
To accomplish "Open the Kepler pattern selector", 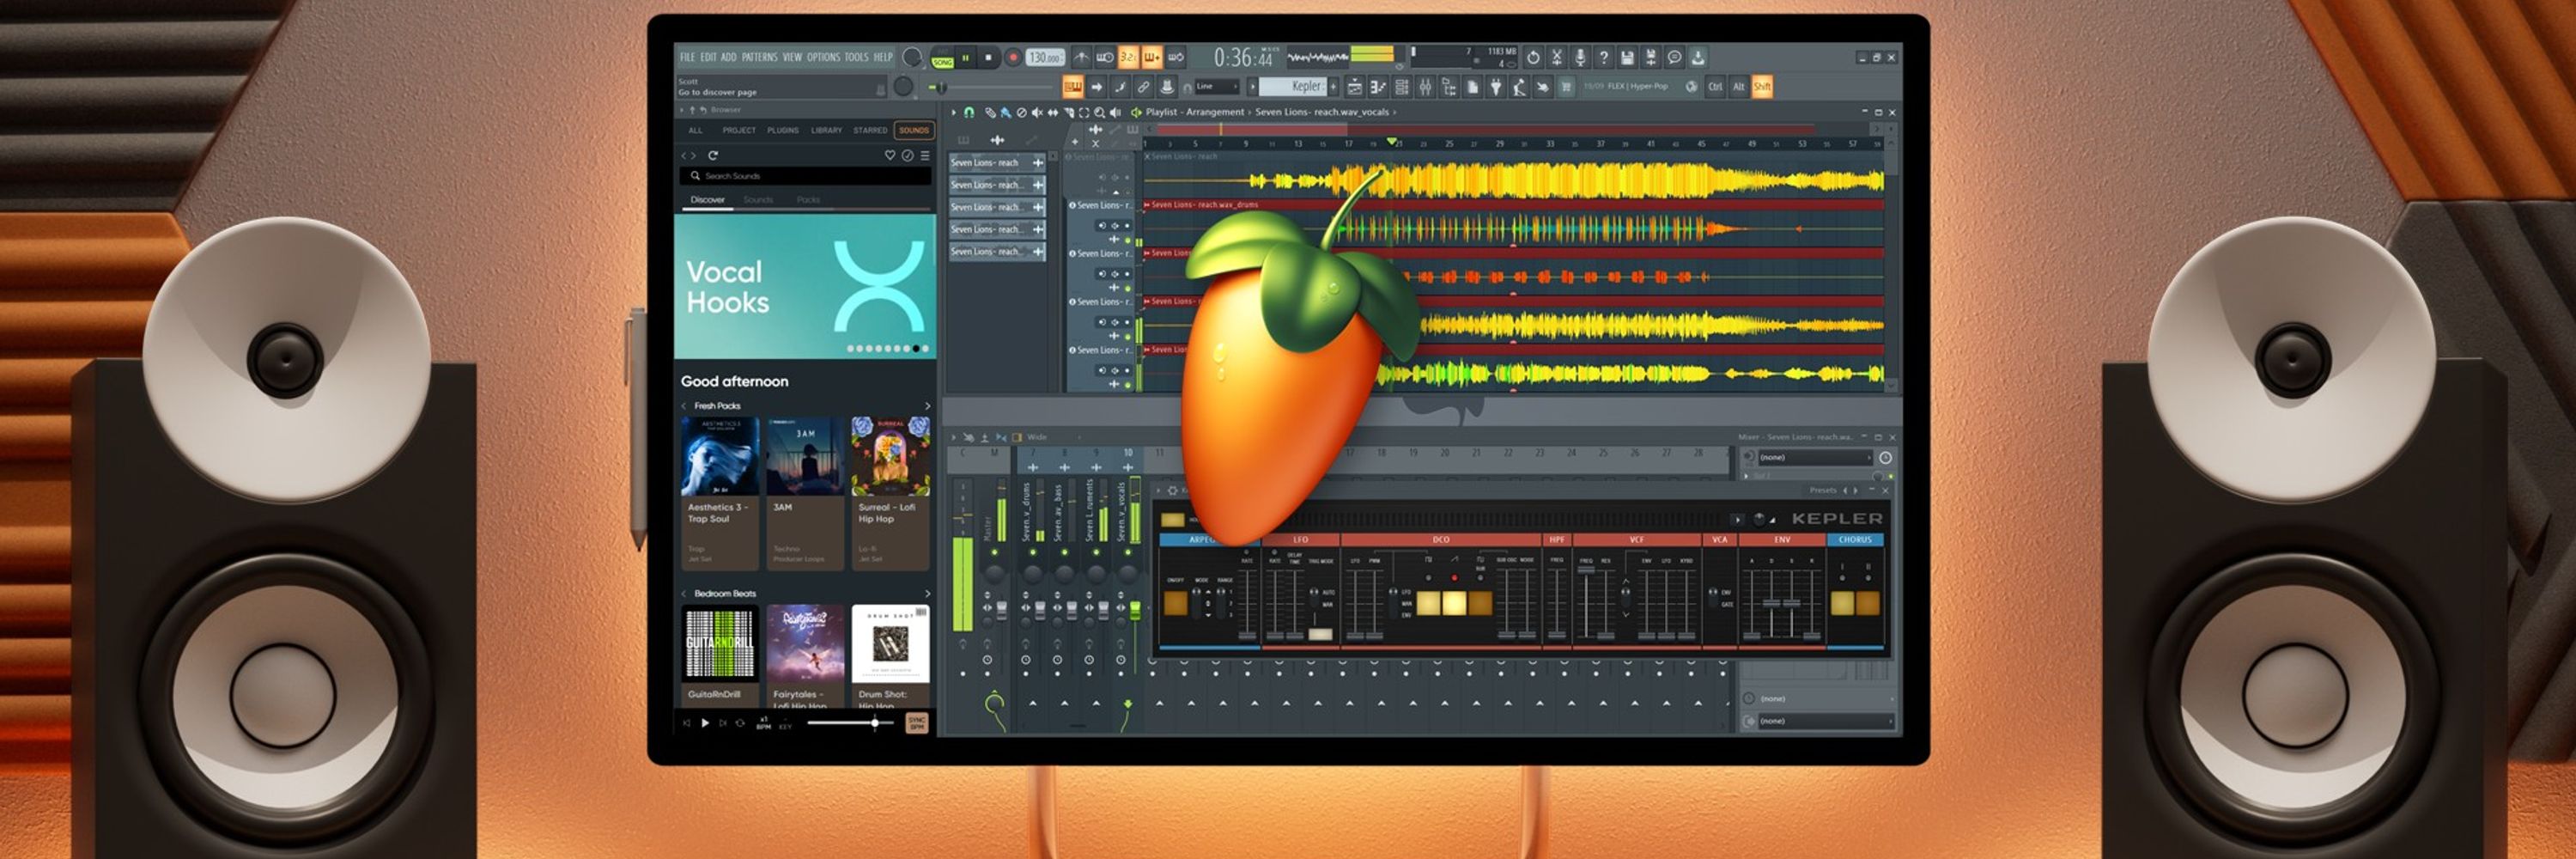I will click(1292, 87).
